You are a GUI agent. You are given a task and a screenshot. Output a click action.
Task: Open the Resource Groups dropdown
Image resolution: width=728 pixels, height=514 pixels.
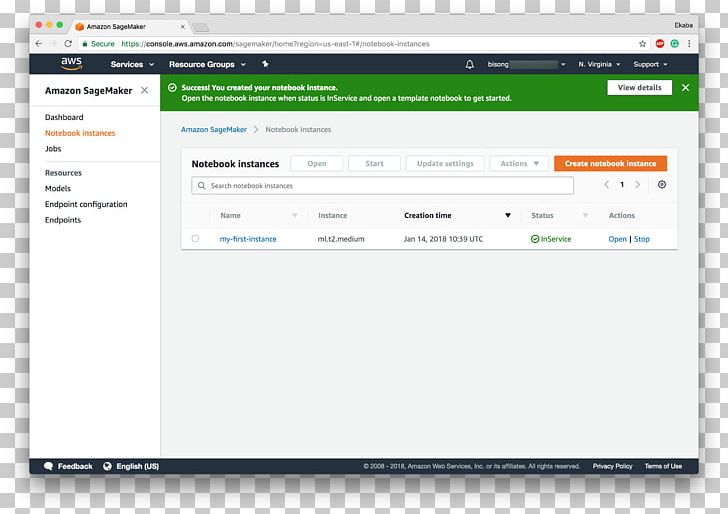(x=207, y=64)
